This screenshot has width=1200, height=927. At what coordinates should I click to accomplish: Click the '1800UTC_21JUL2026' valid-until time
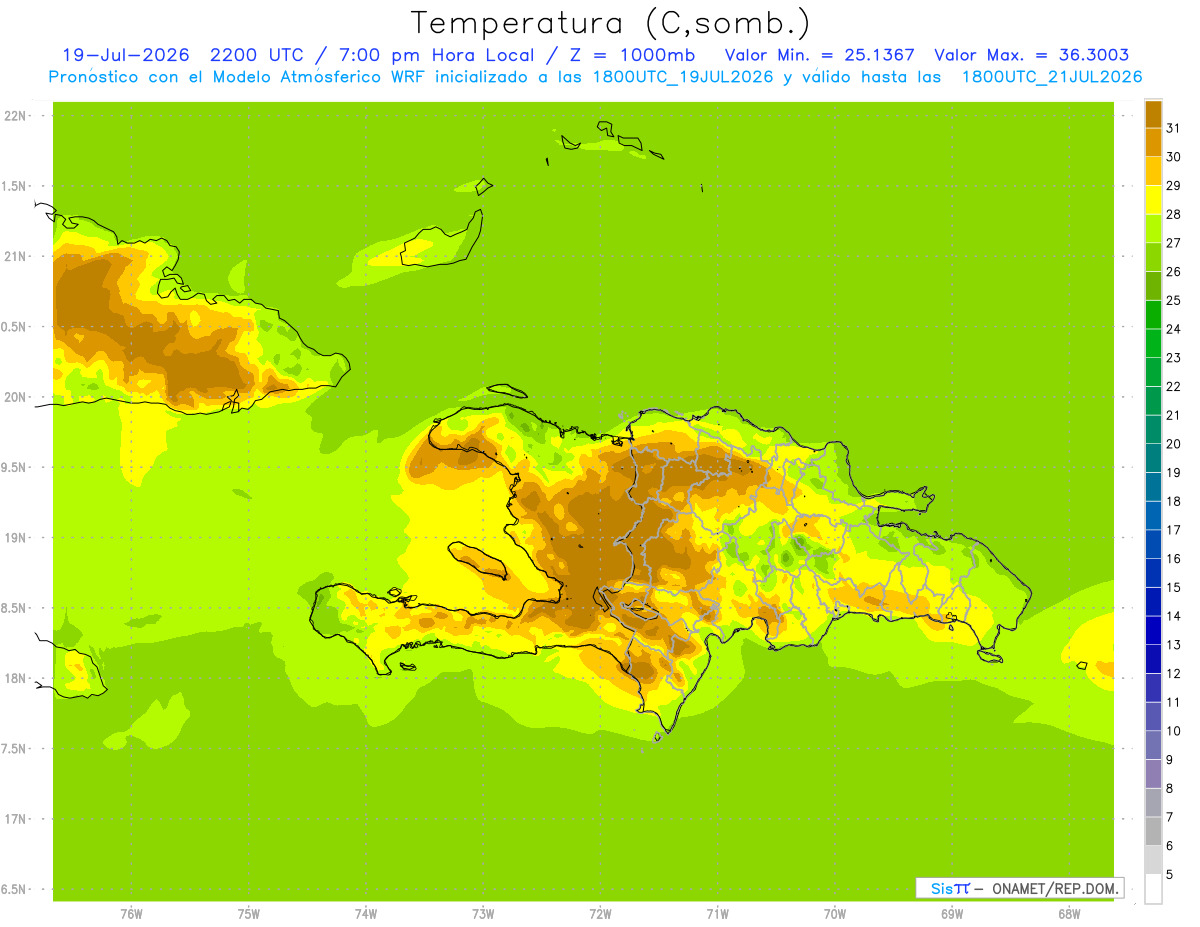(1052, 77)
